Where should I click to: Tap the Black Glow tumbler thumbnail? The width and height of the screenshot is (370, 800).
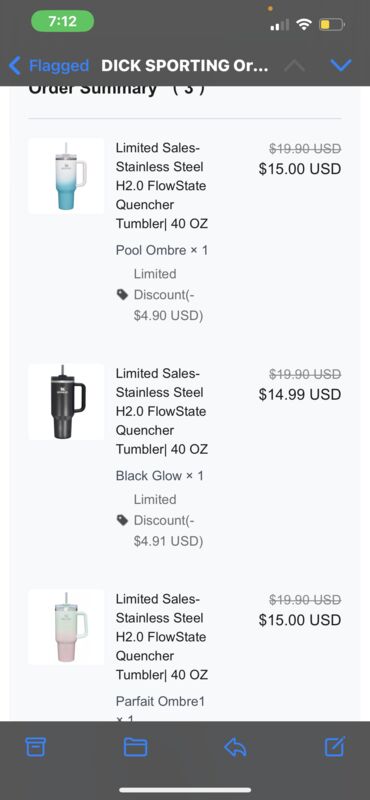(66, 402)
